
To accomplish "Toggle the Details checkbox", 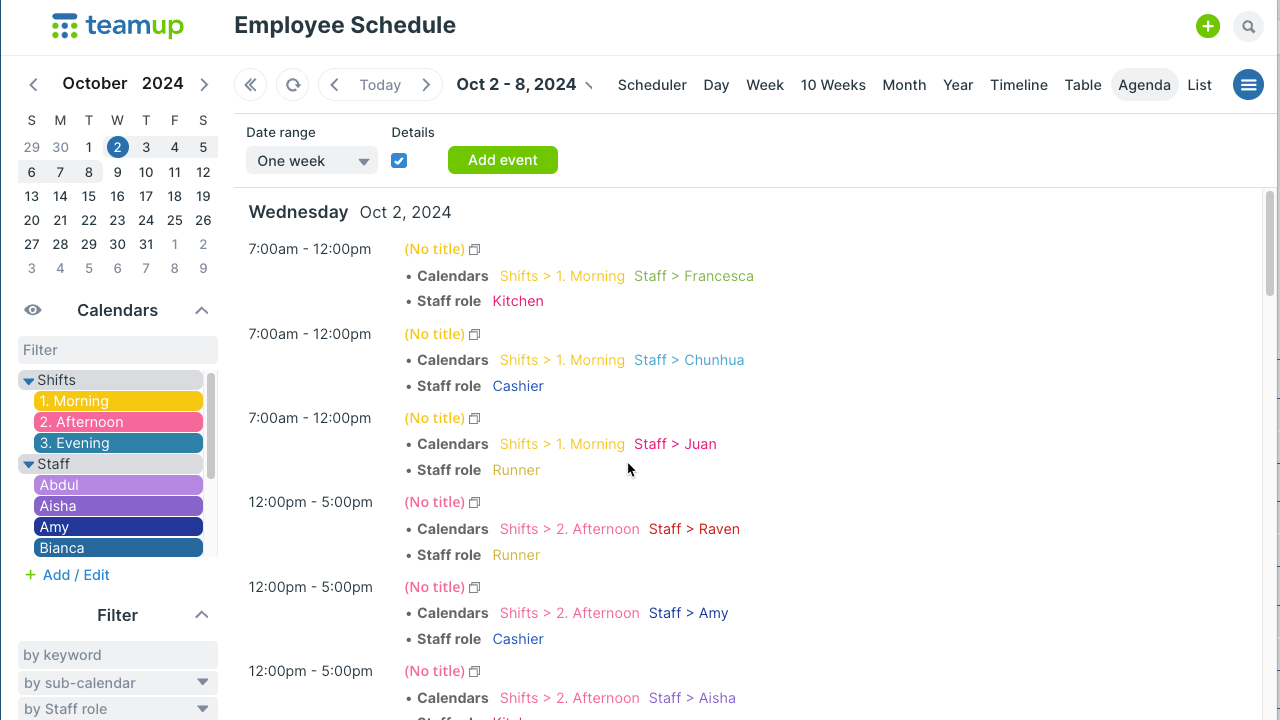I will coord(399,161).
